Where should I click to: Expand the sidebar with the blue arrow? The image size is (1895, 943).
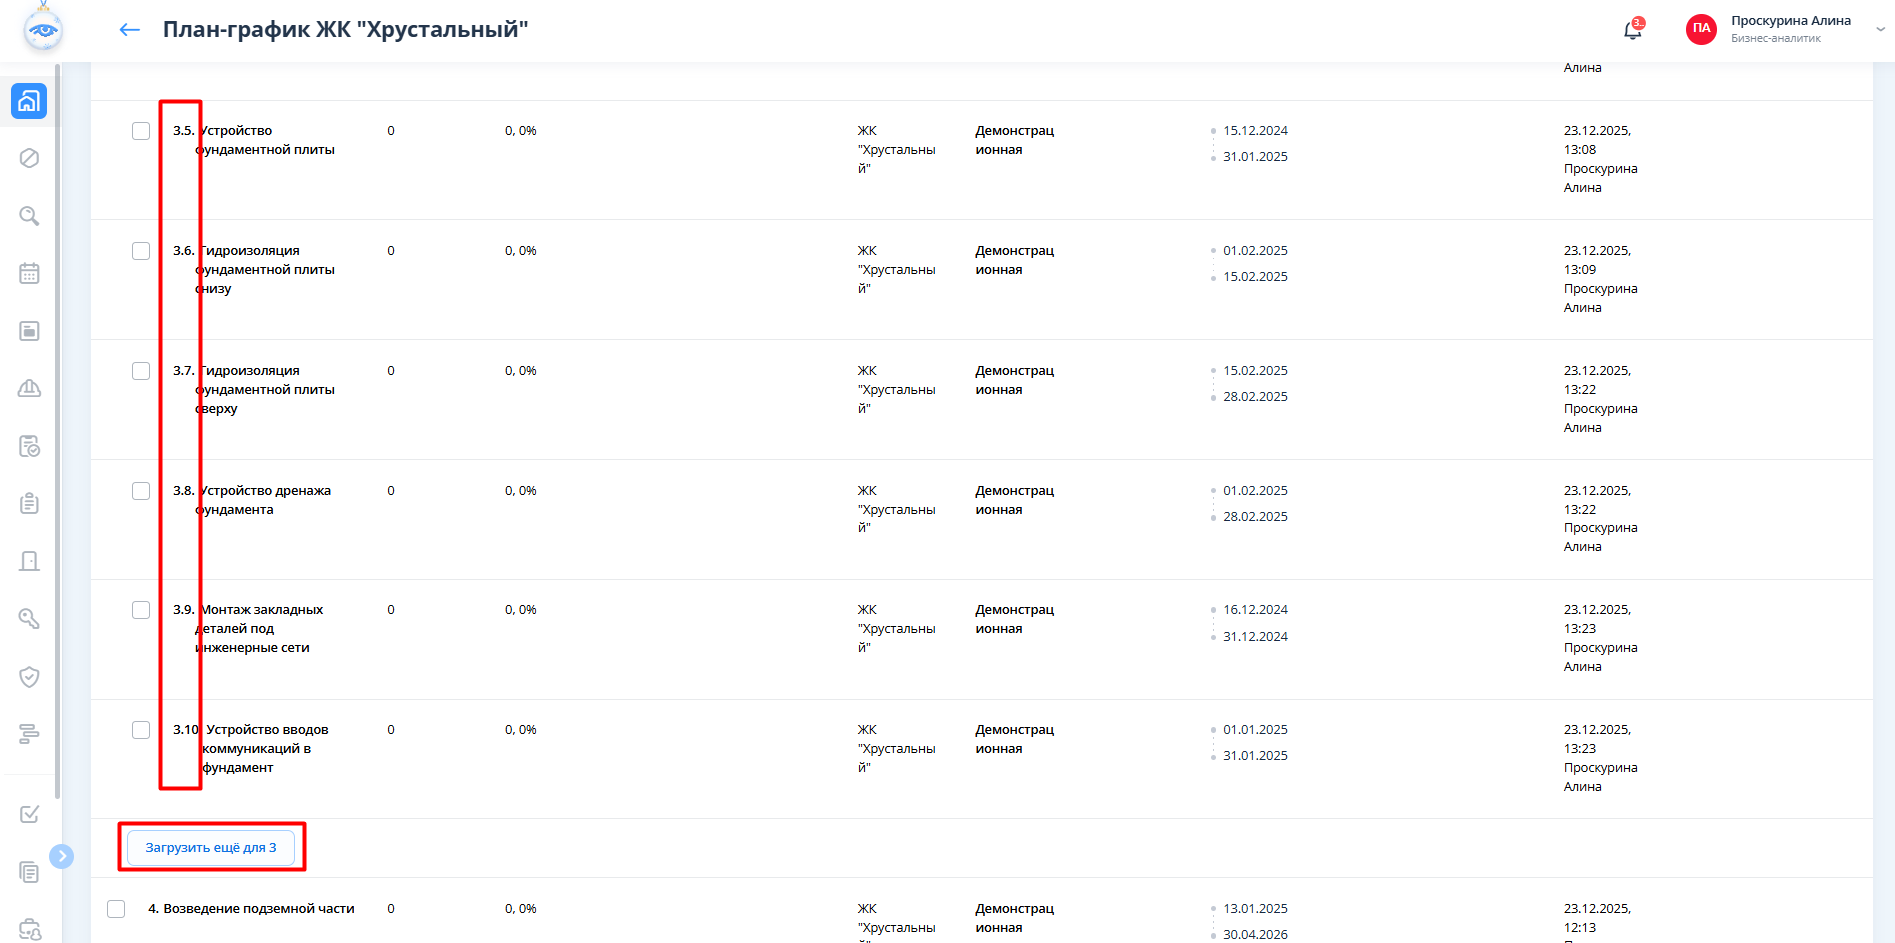pyautogui.click(x=62, y=856)
